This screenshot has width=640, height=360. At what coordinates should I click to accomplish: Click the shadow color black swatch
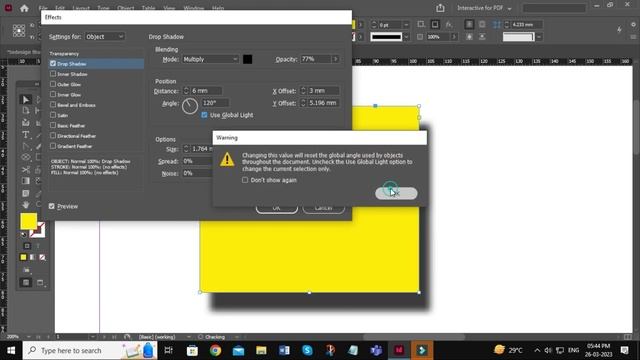[247, 59]
